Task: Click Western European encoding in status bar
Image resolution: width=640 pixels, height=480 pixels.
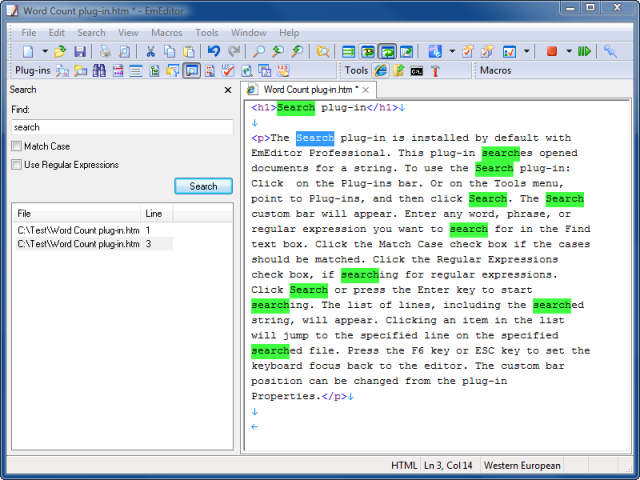Action: pyautogui.click(x=522, y=465)
